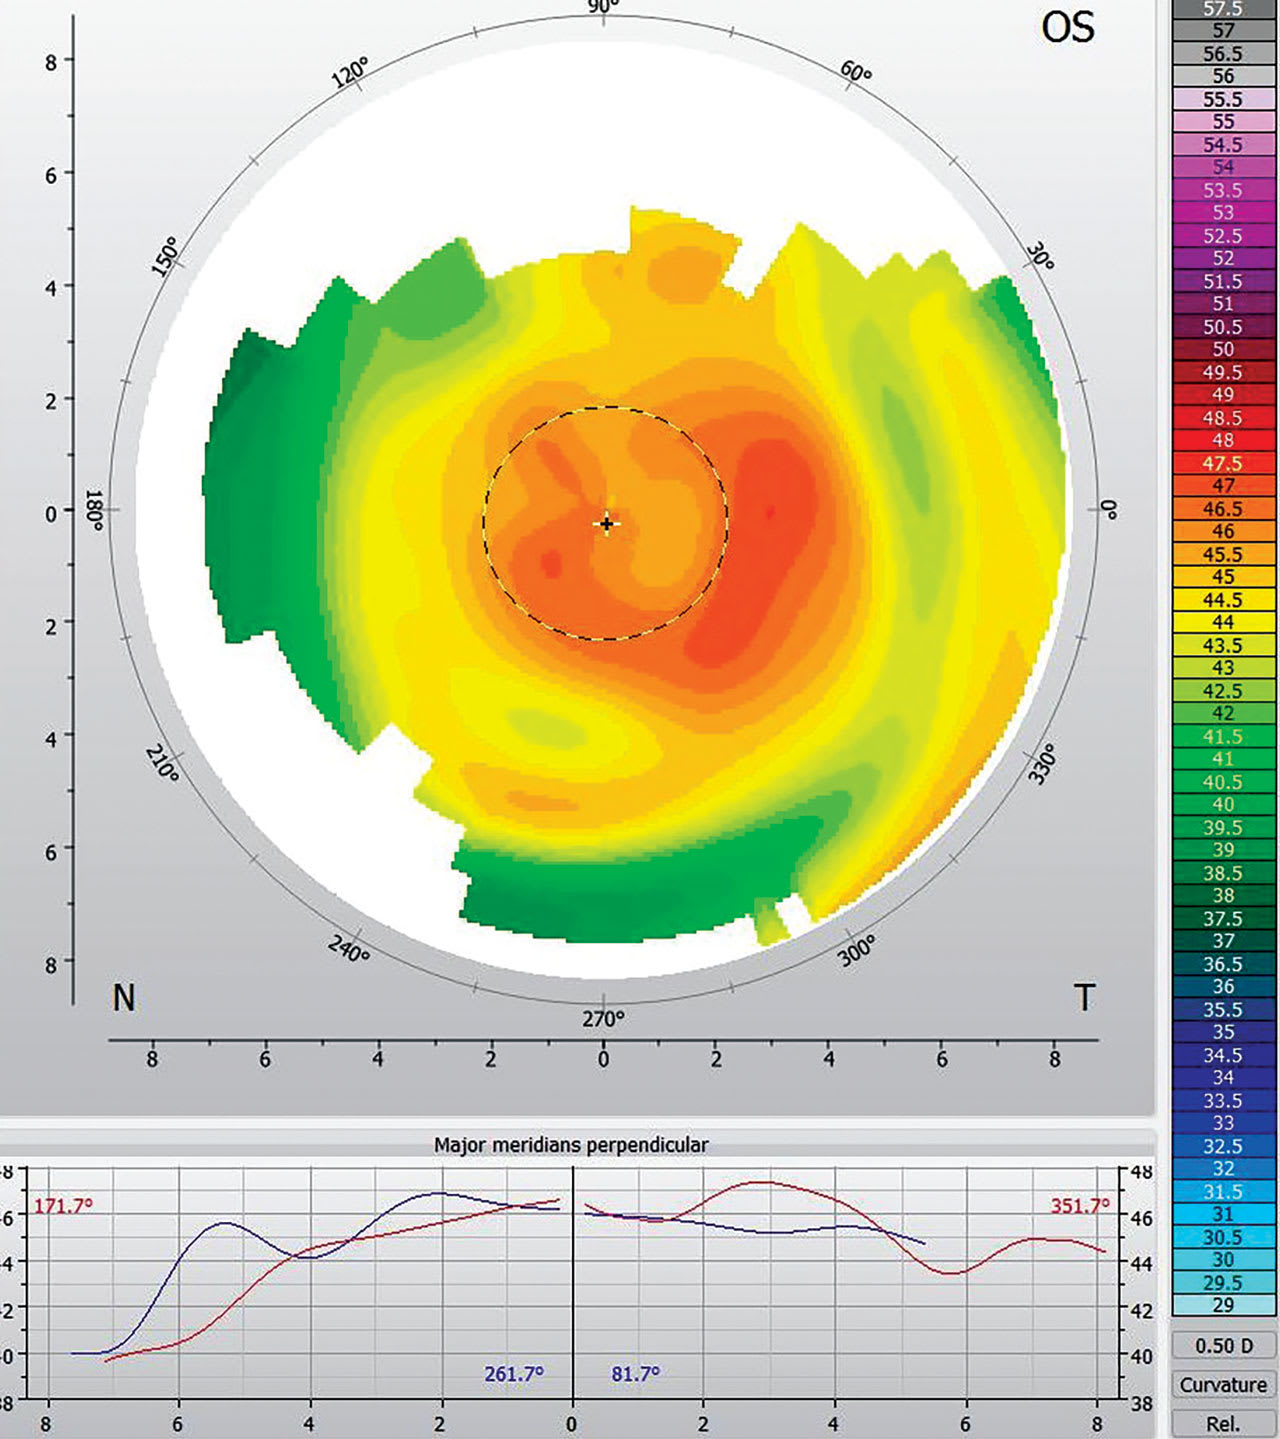Select the 54 swatch in color scale
This screenshot has height=1439, width=1280.
click(1224, 167)
